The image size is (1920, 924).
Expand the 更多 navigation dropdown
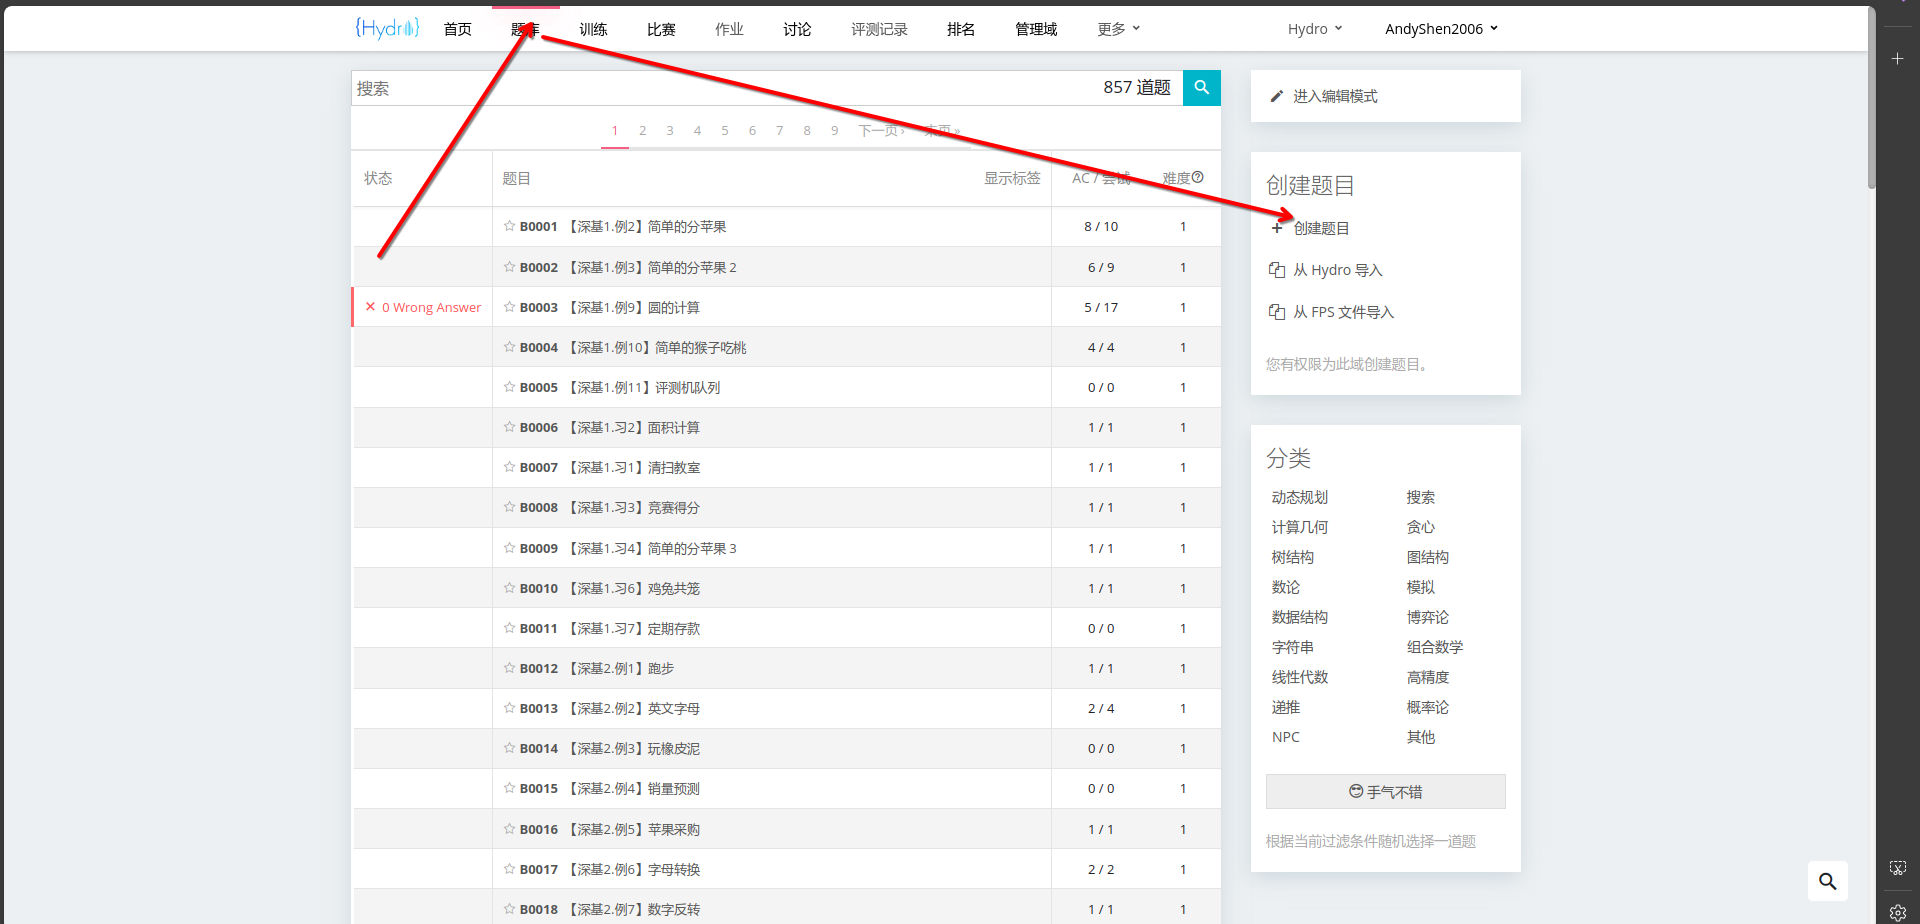pos(1118,29)
